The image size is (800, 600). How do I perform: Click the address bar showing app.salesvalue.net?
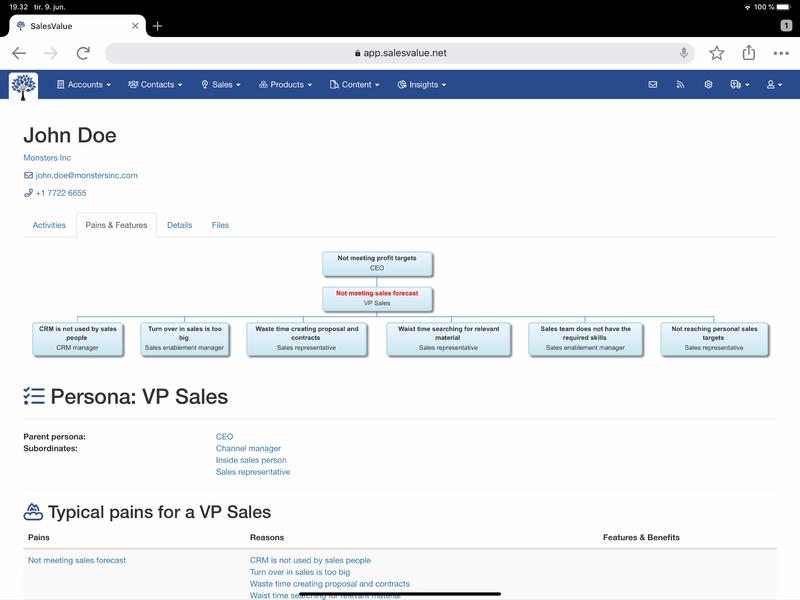(400, 53)
